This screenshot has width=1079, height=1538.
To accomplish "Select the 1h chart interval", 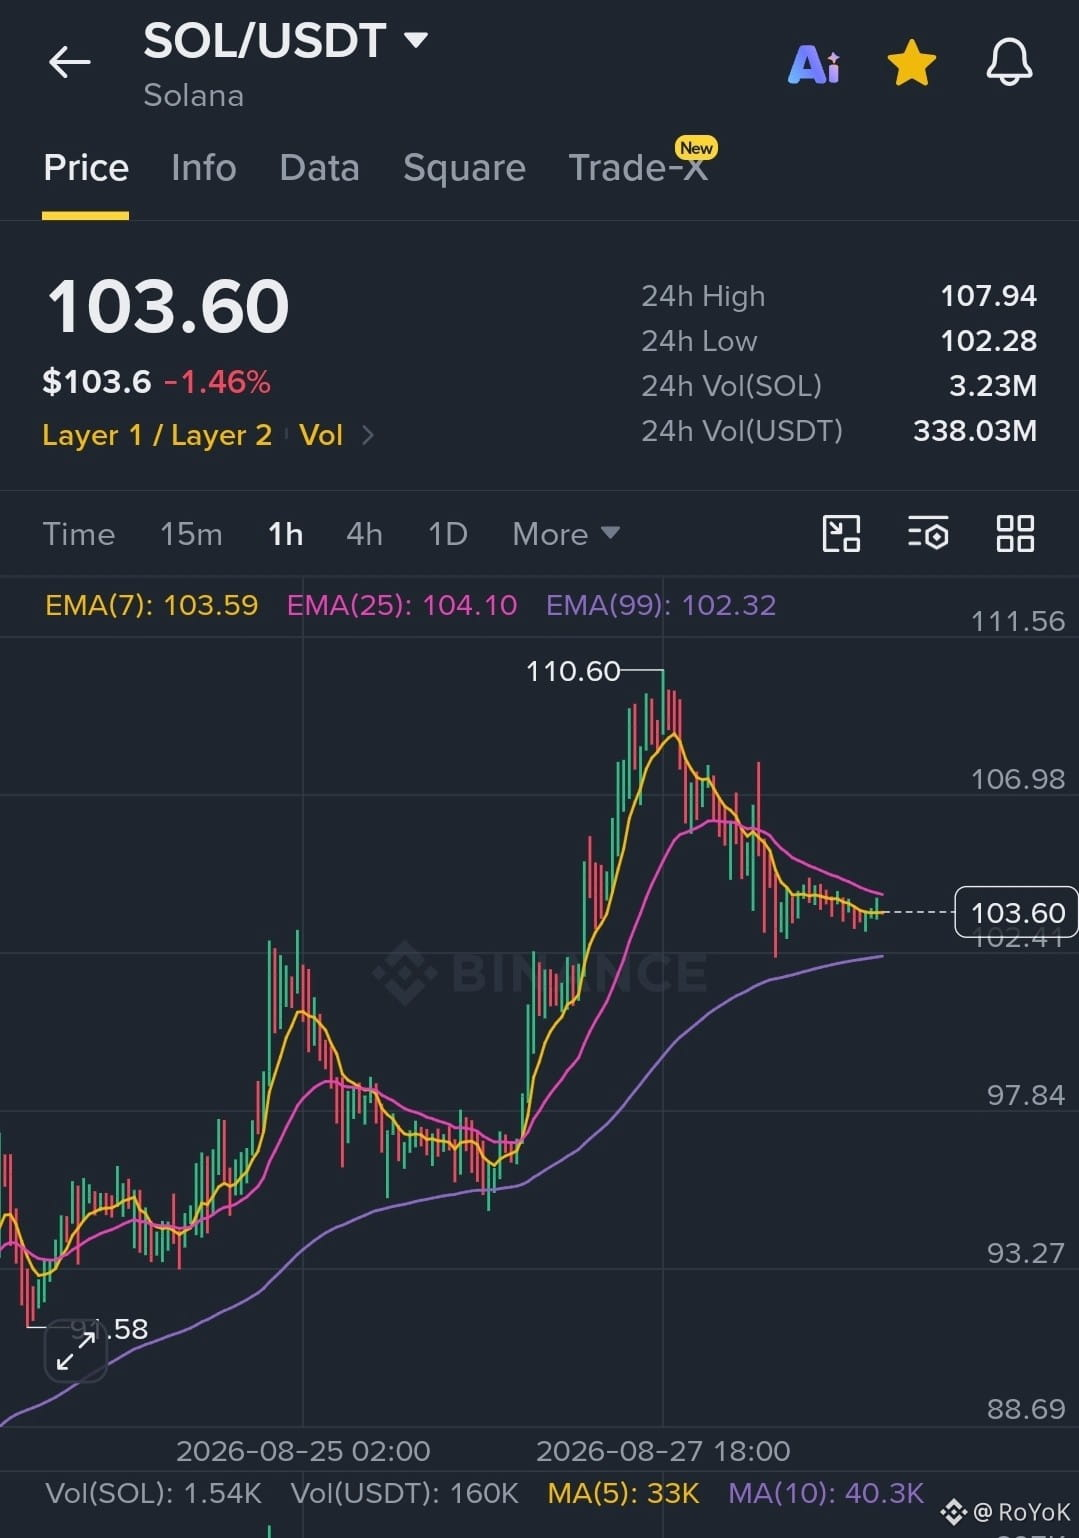I will (285, 534).
